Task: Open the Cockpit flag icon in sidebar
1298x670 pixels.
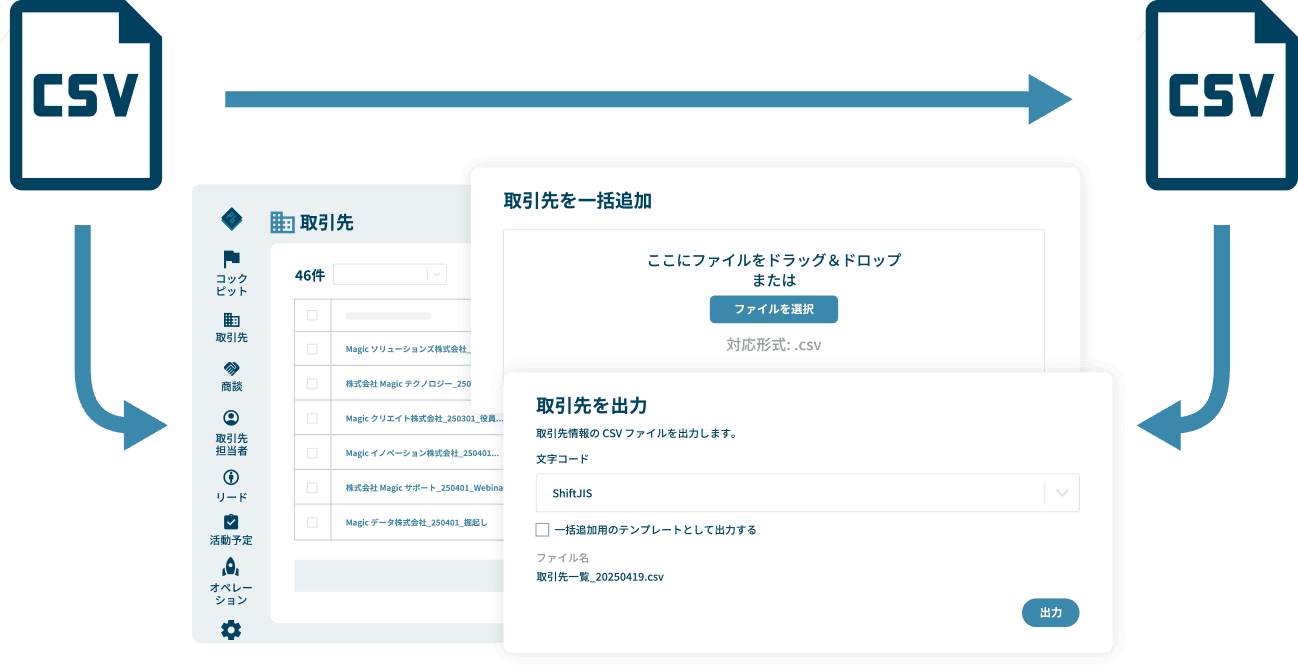Action: (x=231, y=259)
